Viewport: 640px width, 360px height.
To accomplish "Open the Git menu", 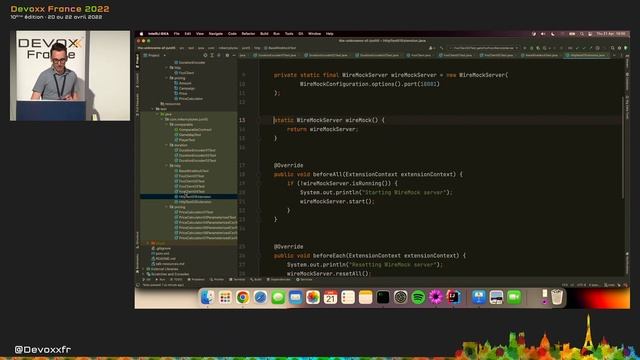I will click(300, 34).
